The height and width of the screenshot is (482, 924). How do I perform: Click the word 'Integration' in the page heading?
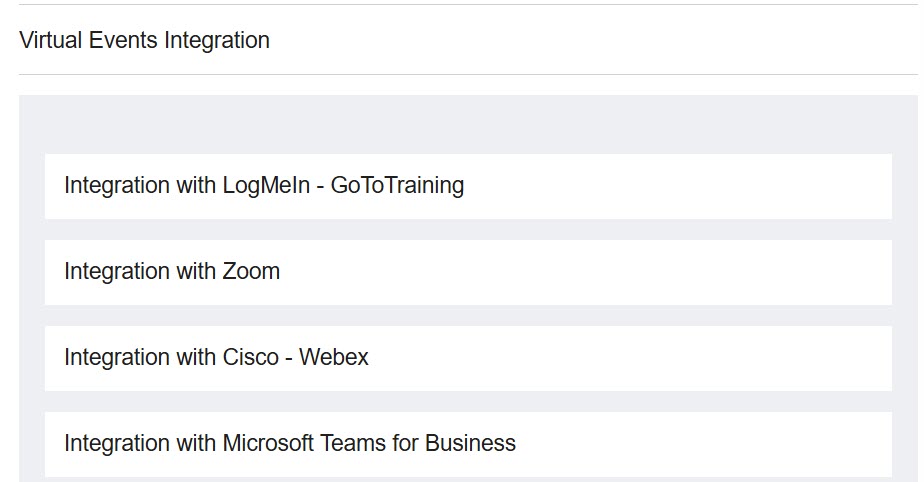click(217, 41)
